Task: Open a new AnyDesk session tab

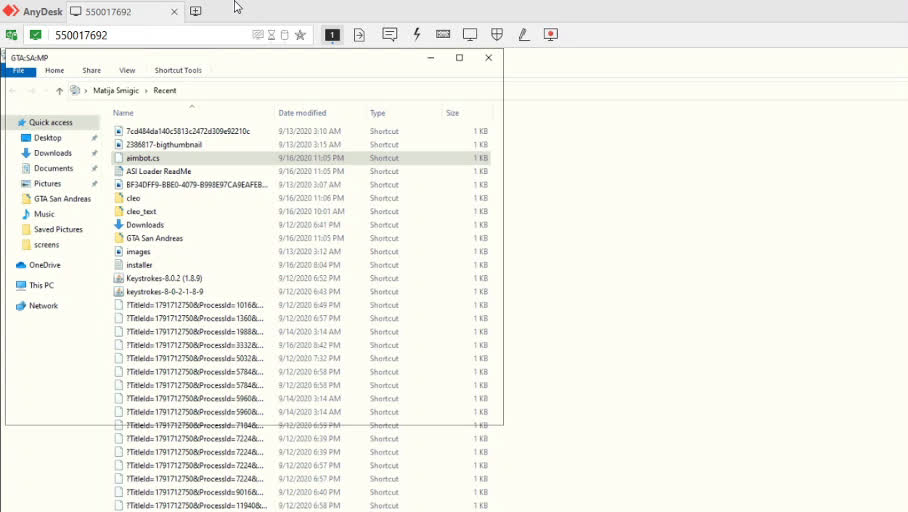Action: (196, 11)
